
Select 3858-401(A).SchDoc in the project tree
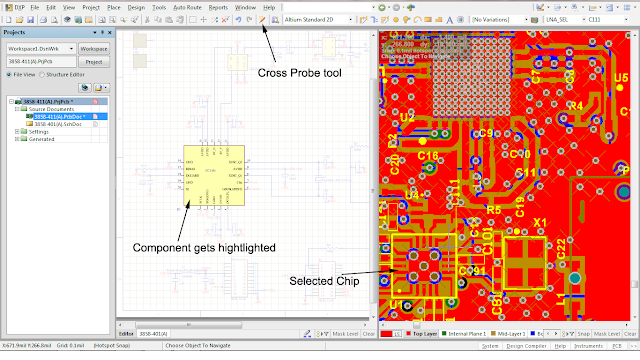point(58,124)
